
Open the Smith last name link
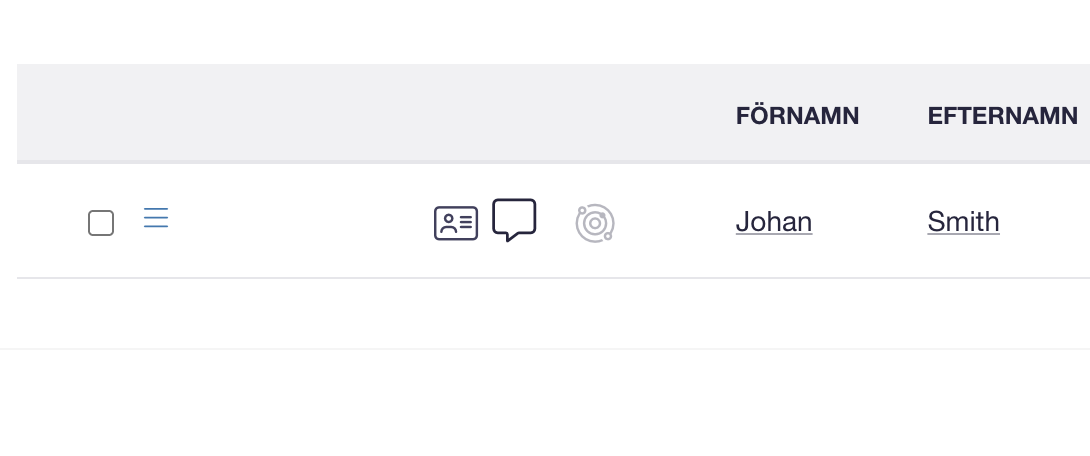click(963, 222)
